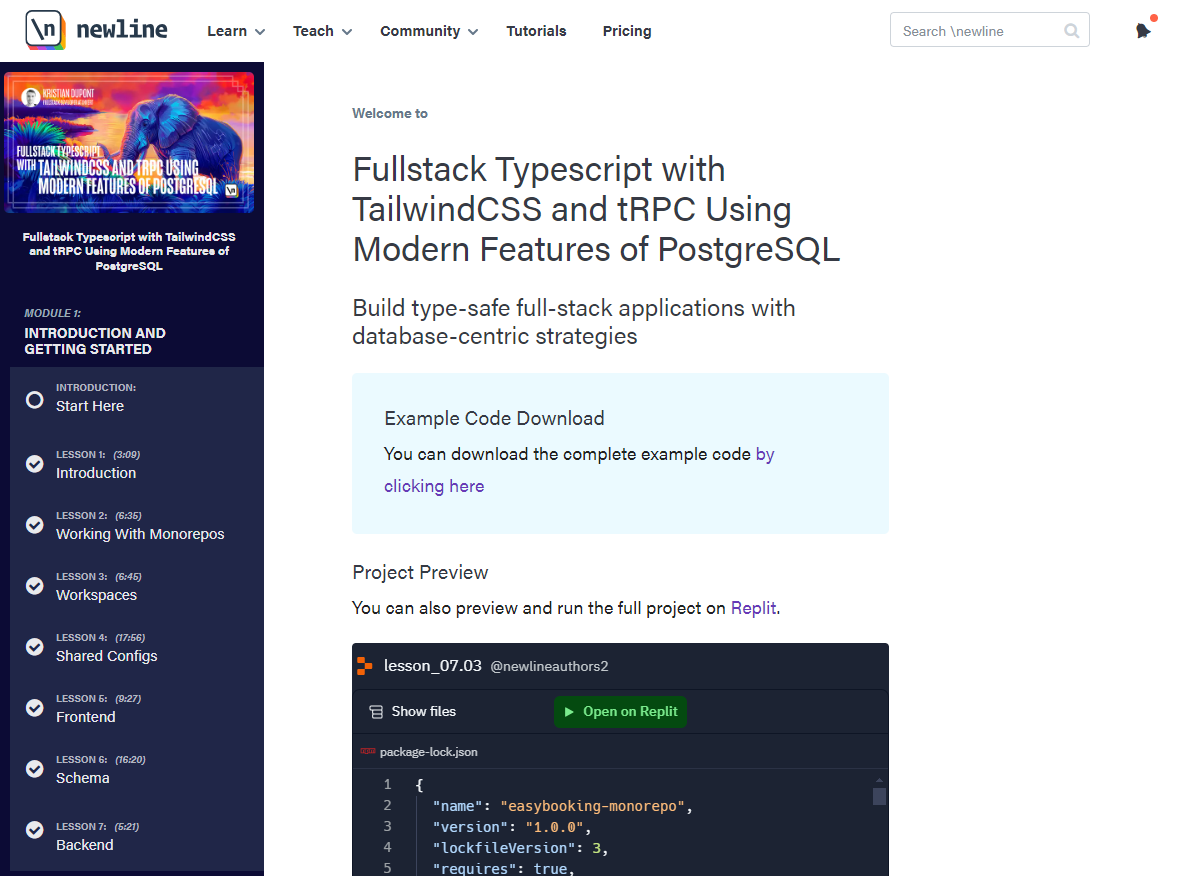Click the sidebar course title text
1189x876 pixels.
(129, 251)
